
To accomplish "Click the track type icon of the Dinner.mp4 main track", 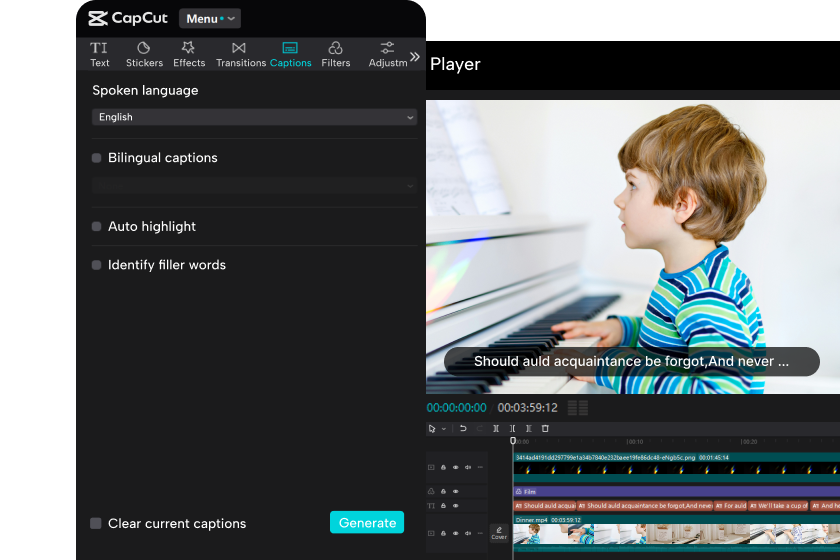I will 431,533.
